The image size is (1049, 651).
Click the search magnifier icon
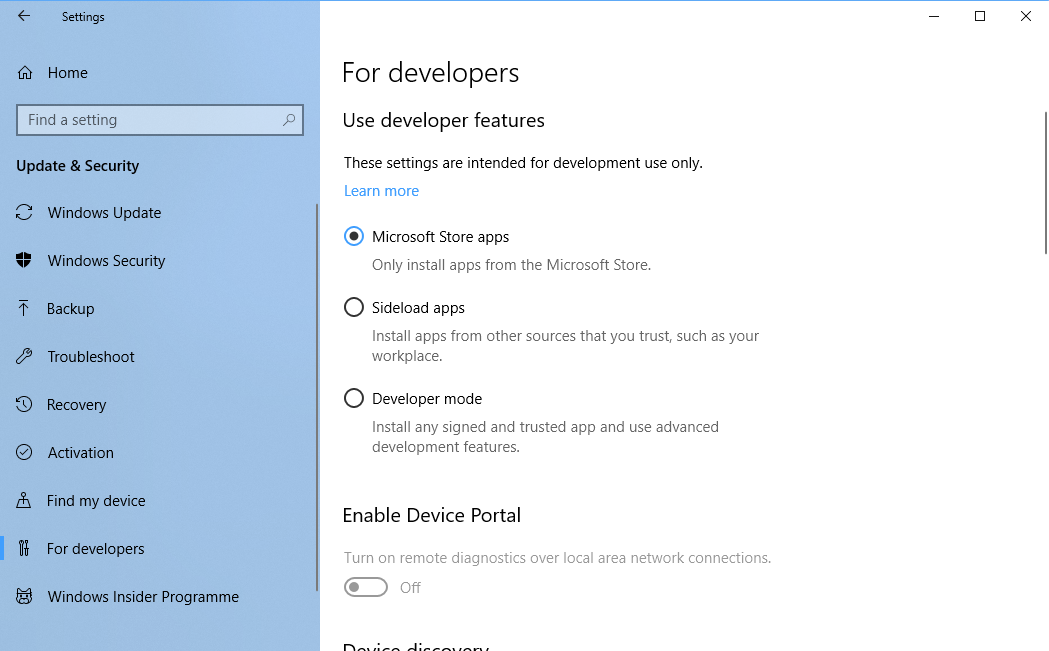pyautogui.click(x=289, y=120)
